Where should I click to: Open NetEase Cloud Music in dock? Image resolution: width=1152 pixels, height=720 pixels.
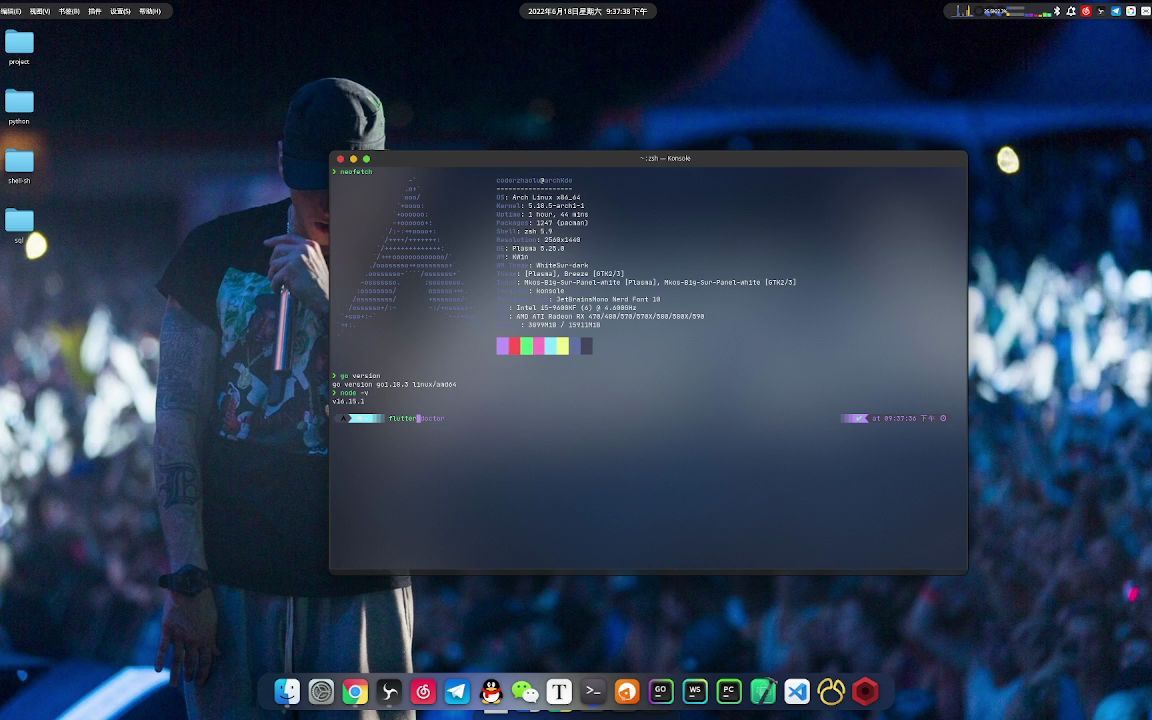tap(423, 691)
